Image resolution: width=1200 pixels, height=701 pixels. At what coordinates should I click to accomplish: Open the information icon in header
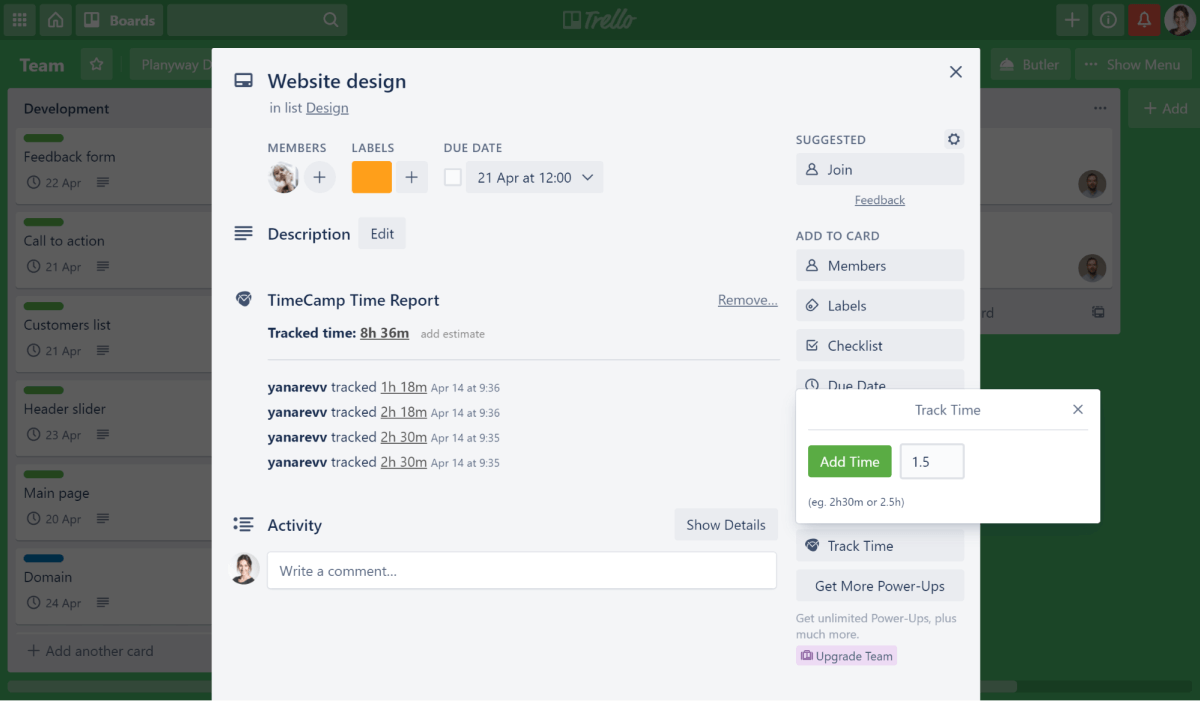(x=1108, y=20)
